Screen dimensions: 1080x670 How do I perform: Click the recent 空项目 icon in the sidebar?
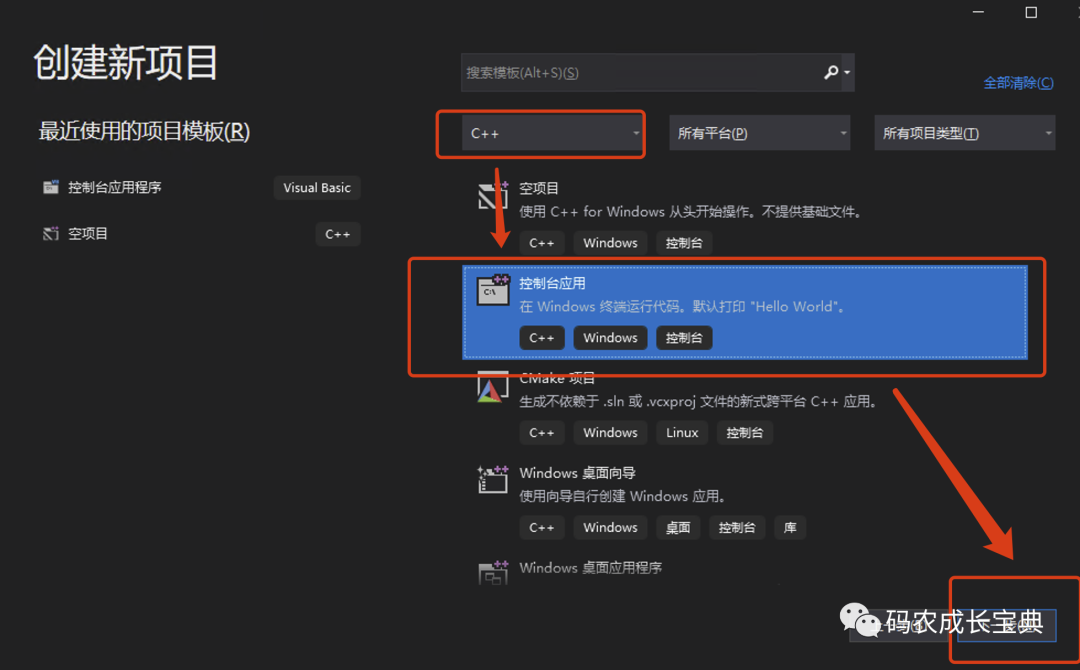coord(50,233)
